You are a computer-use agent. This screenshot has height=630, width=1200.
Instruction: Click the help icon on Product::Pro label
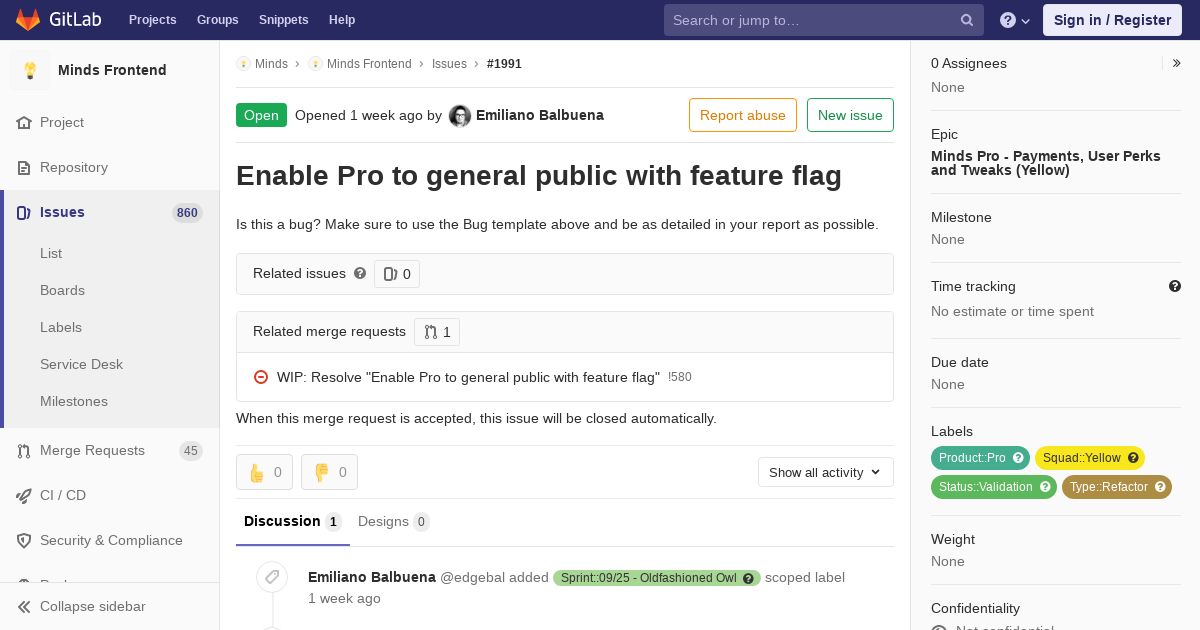click(1019, 458)
